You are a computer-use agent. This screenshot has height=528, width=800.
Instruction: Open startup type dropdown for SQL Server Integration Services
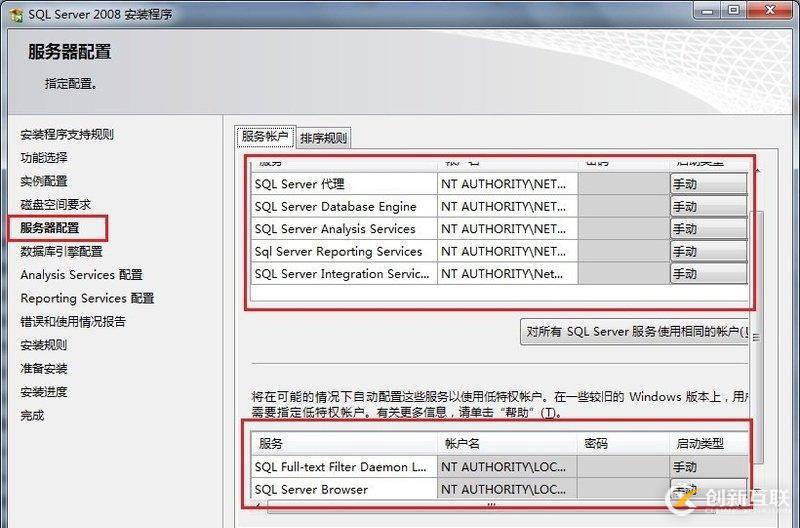click(708, 274)
